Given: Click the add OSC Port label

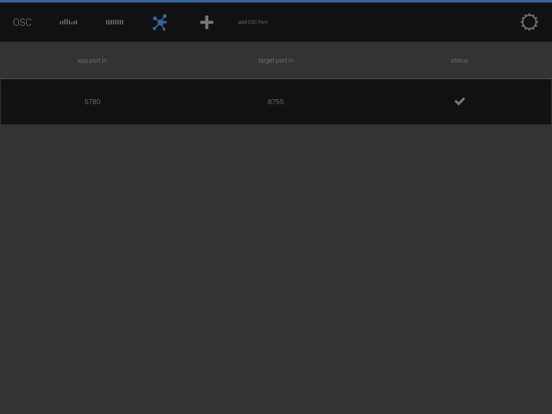Looking at the screenshot, I should pos(252,22).
